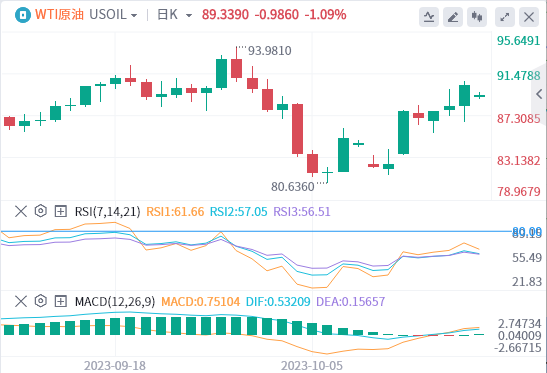Click the DIF:0.53209 value
This screenshot has height=373, width=547.
[x=278, y=301]
